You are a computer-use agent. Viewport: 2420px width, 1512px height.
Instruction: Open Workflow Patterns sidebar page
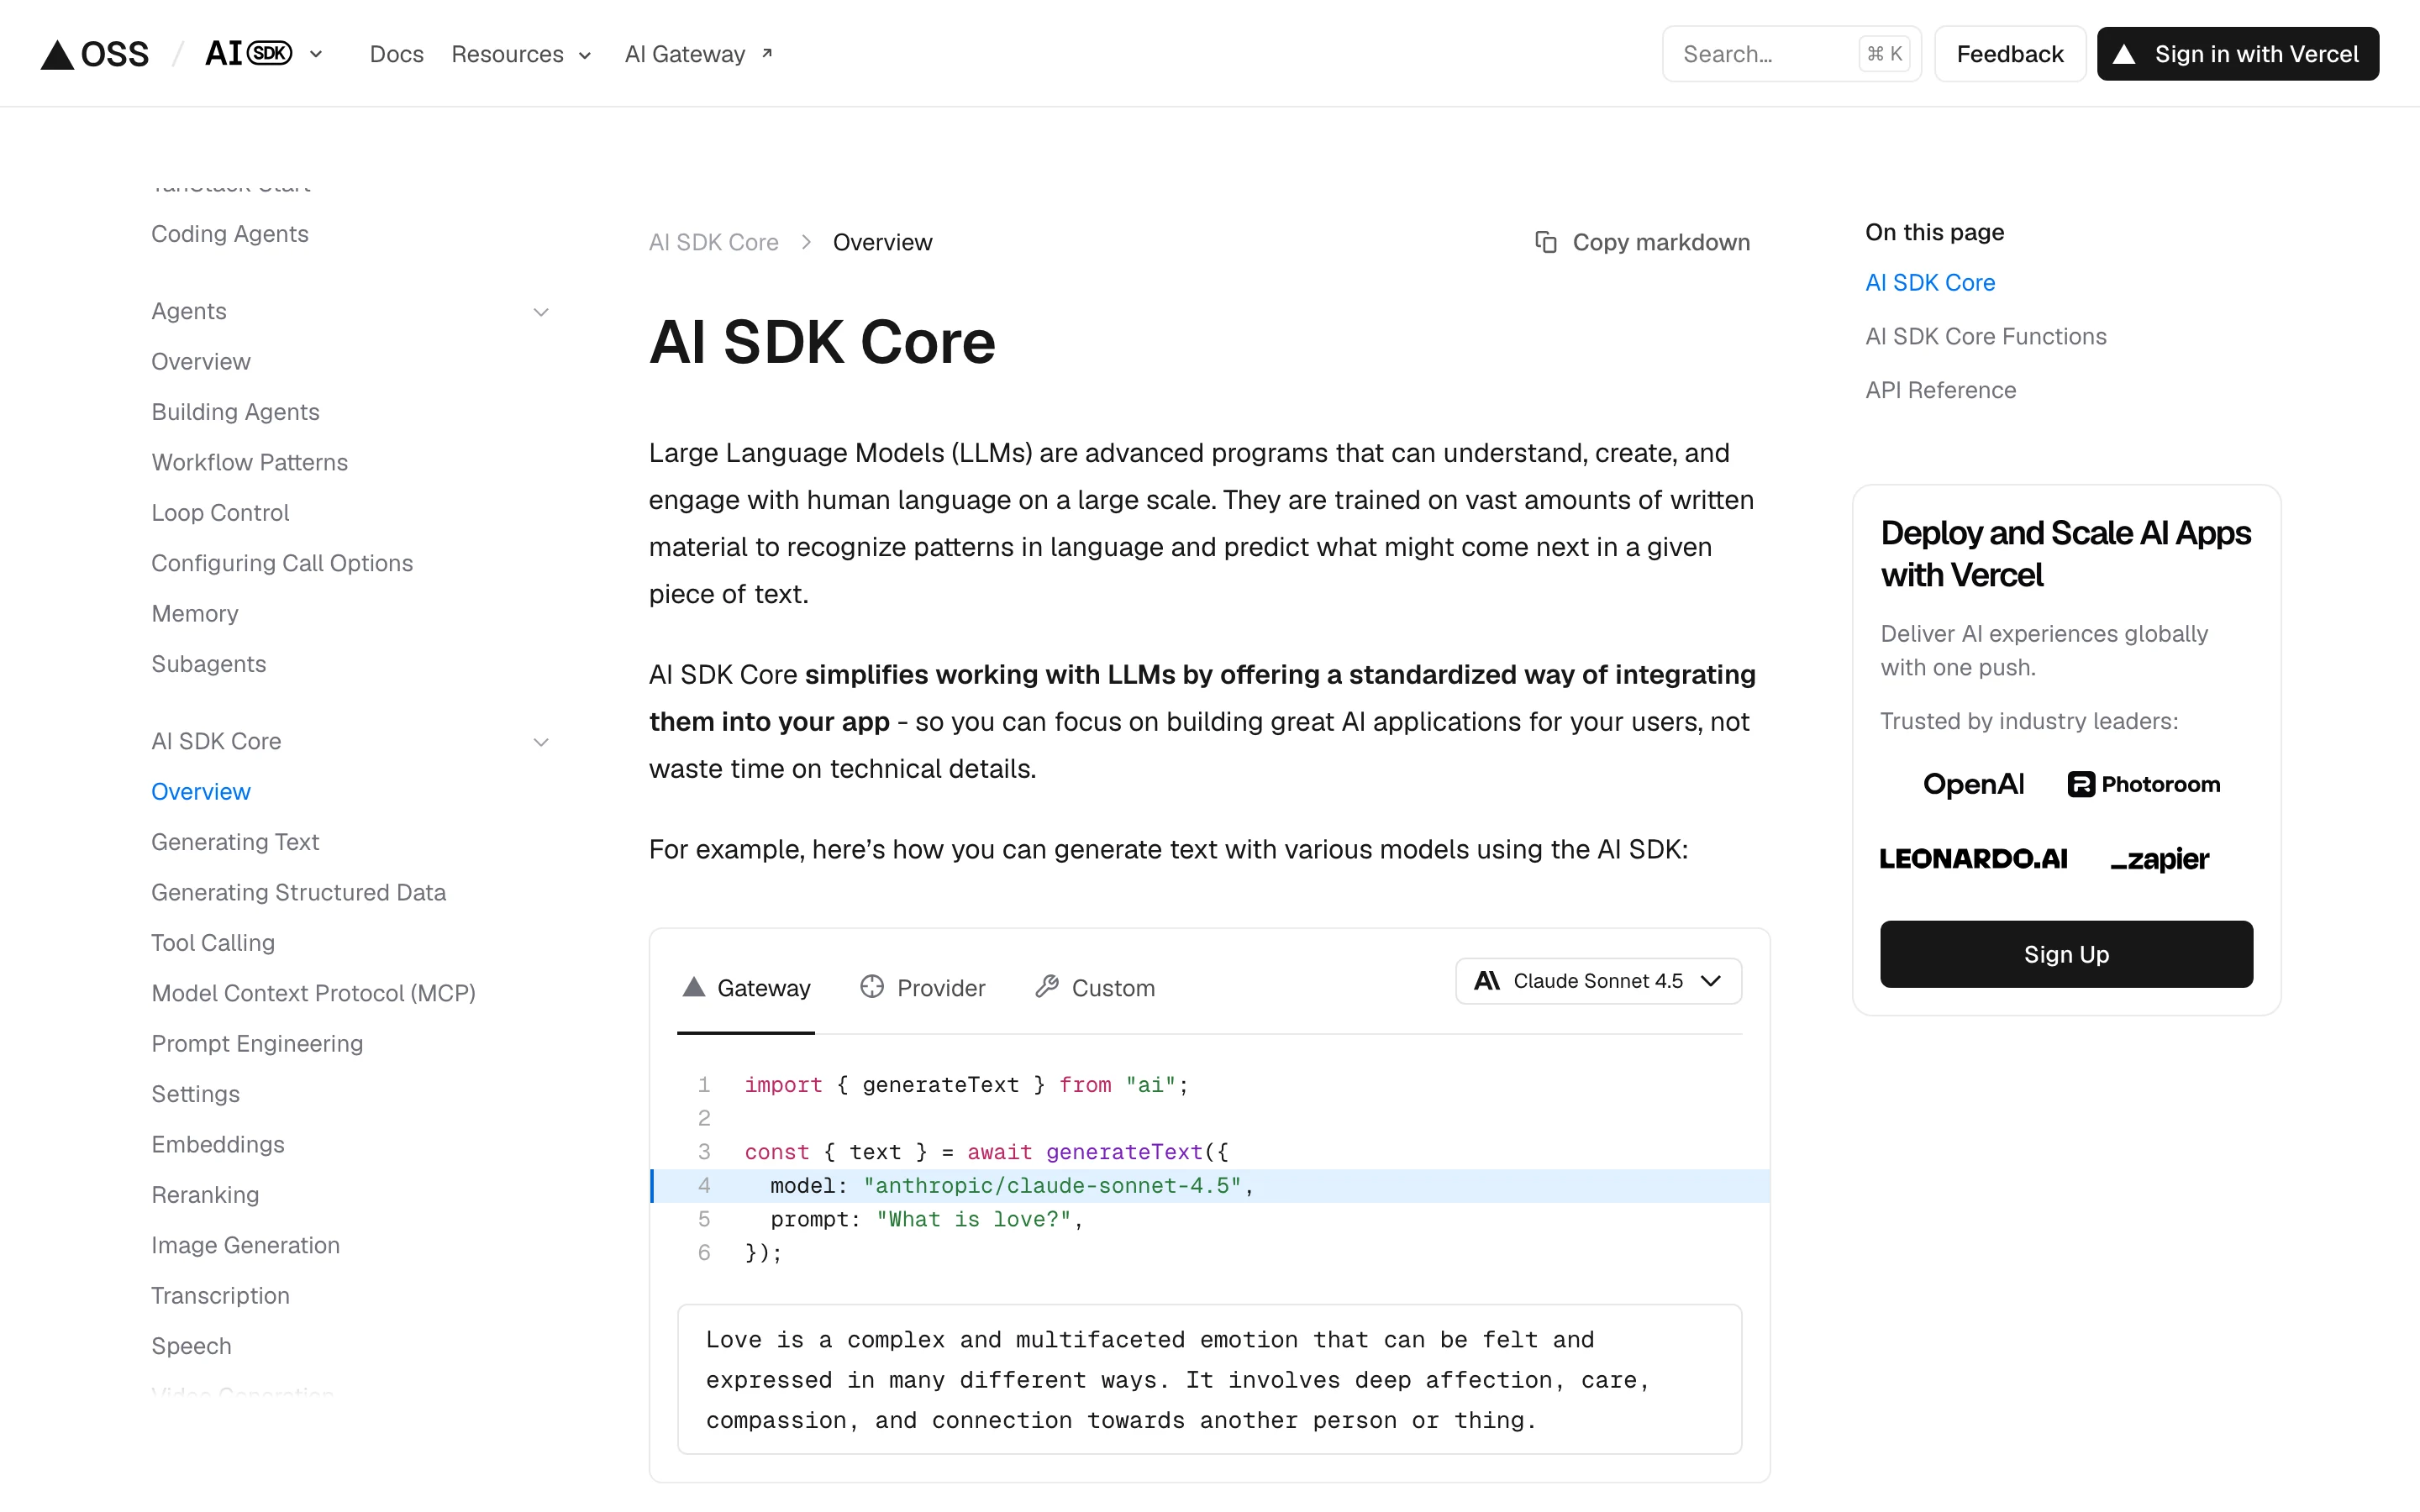[250, 463]
